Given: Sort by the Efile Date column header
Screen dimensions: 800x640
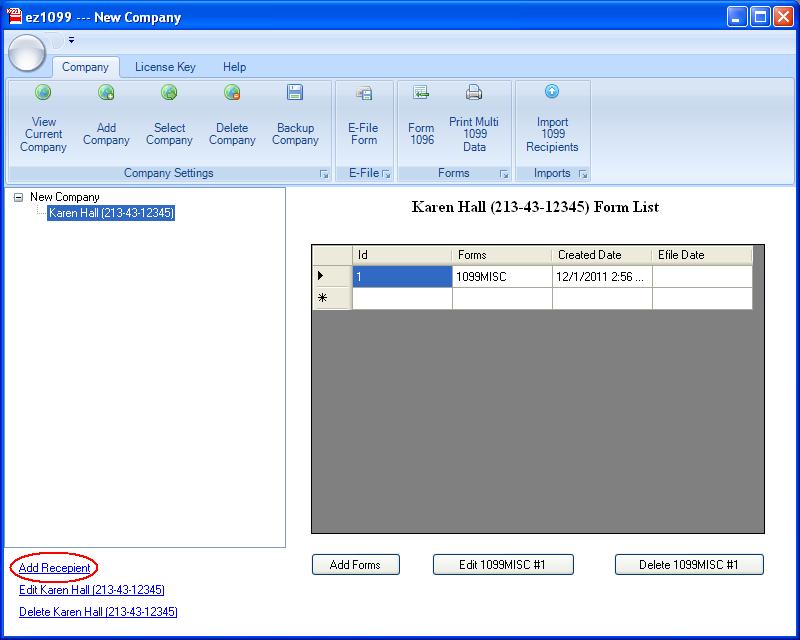Looking at the screenshot, I should pos(702,255).
